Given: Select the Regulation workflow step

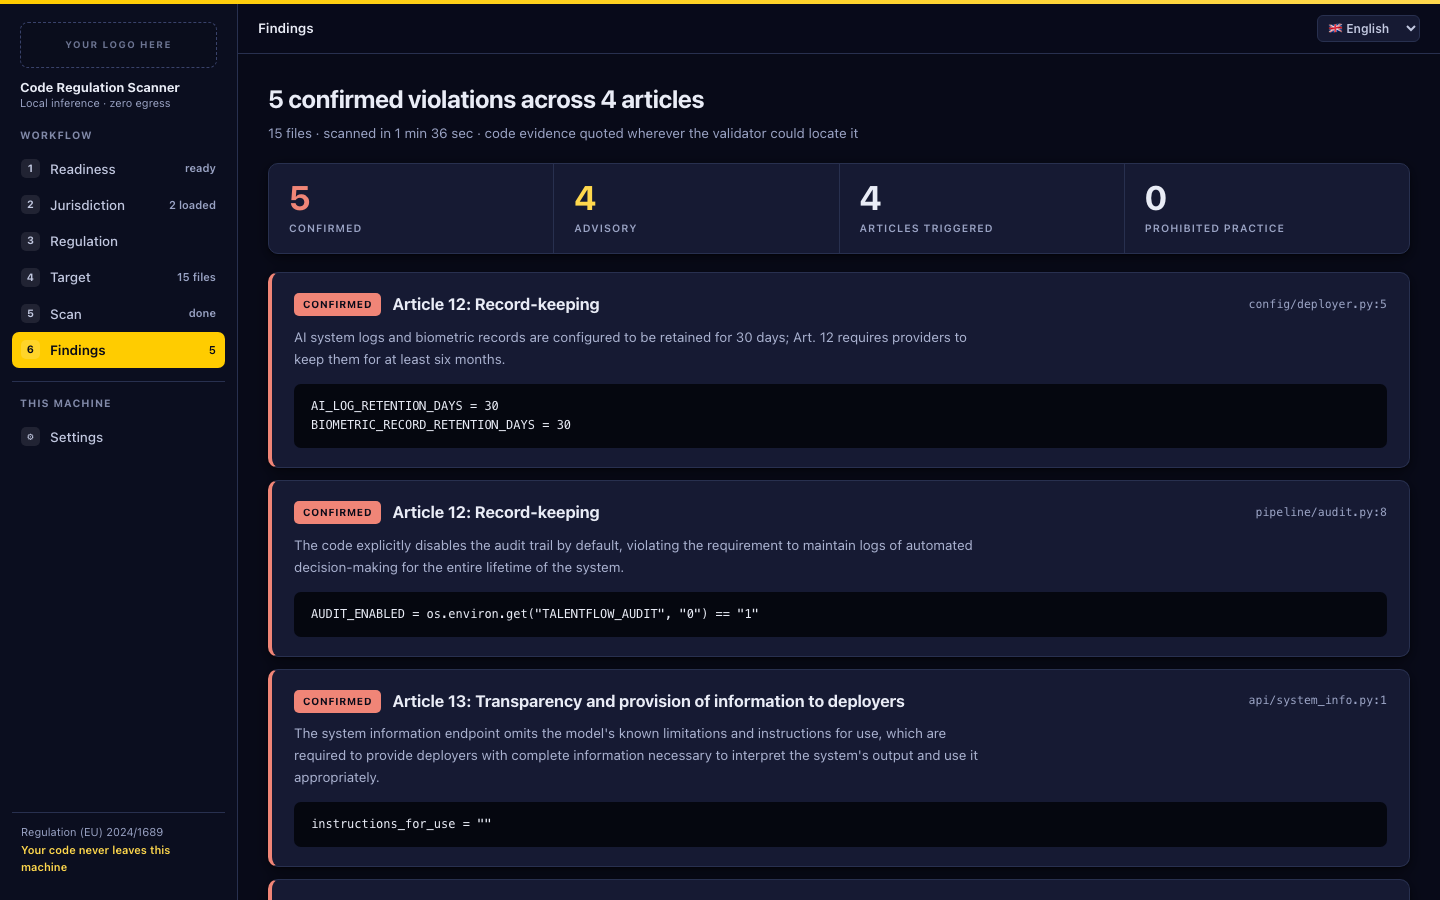Looking at the screenshot, I should coord(118,241).
